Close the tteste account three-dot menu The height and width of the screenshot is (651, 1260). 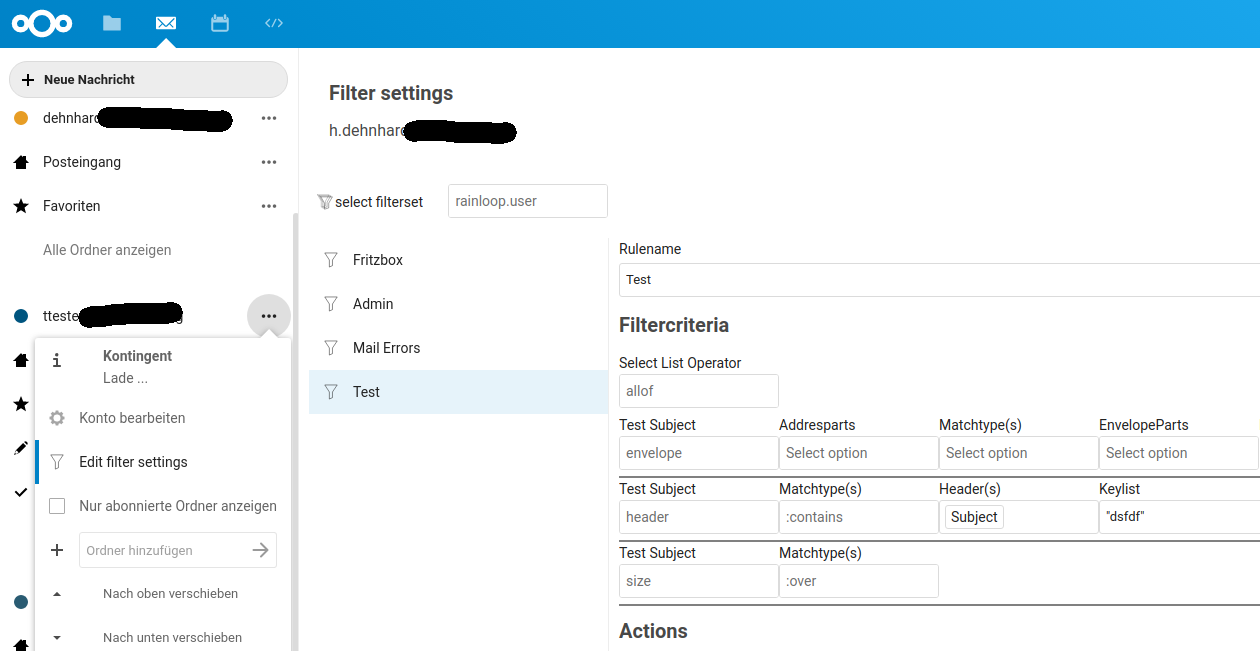(x=269, y=316)
